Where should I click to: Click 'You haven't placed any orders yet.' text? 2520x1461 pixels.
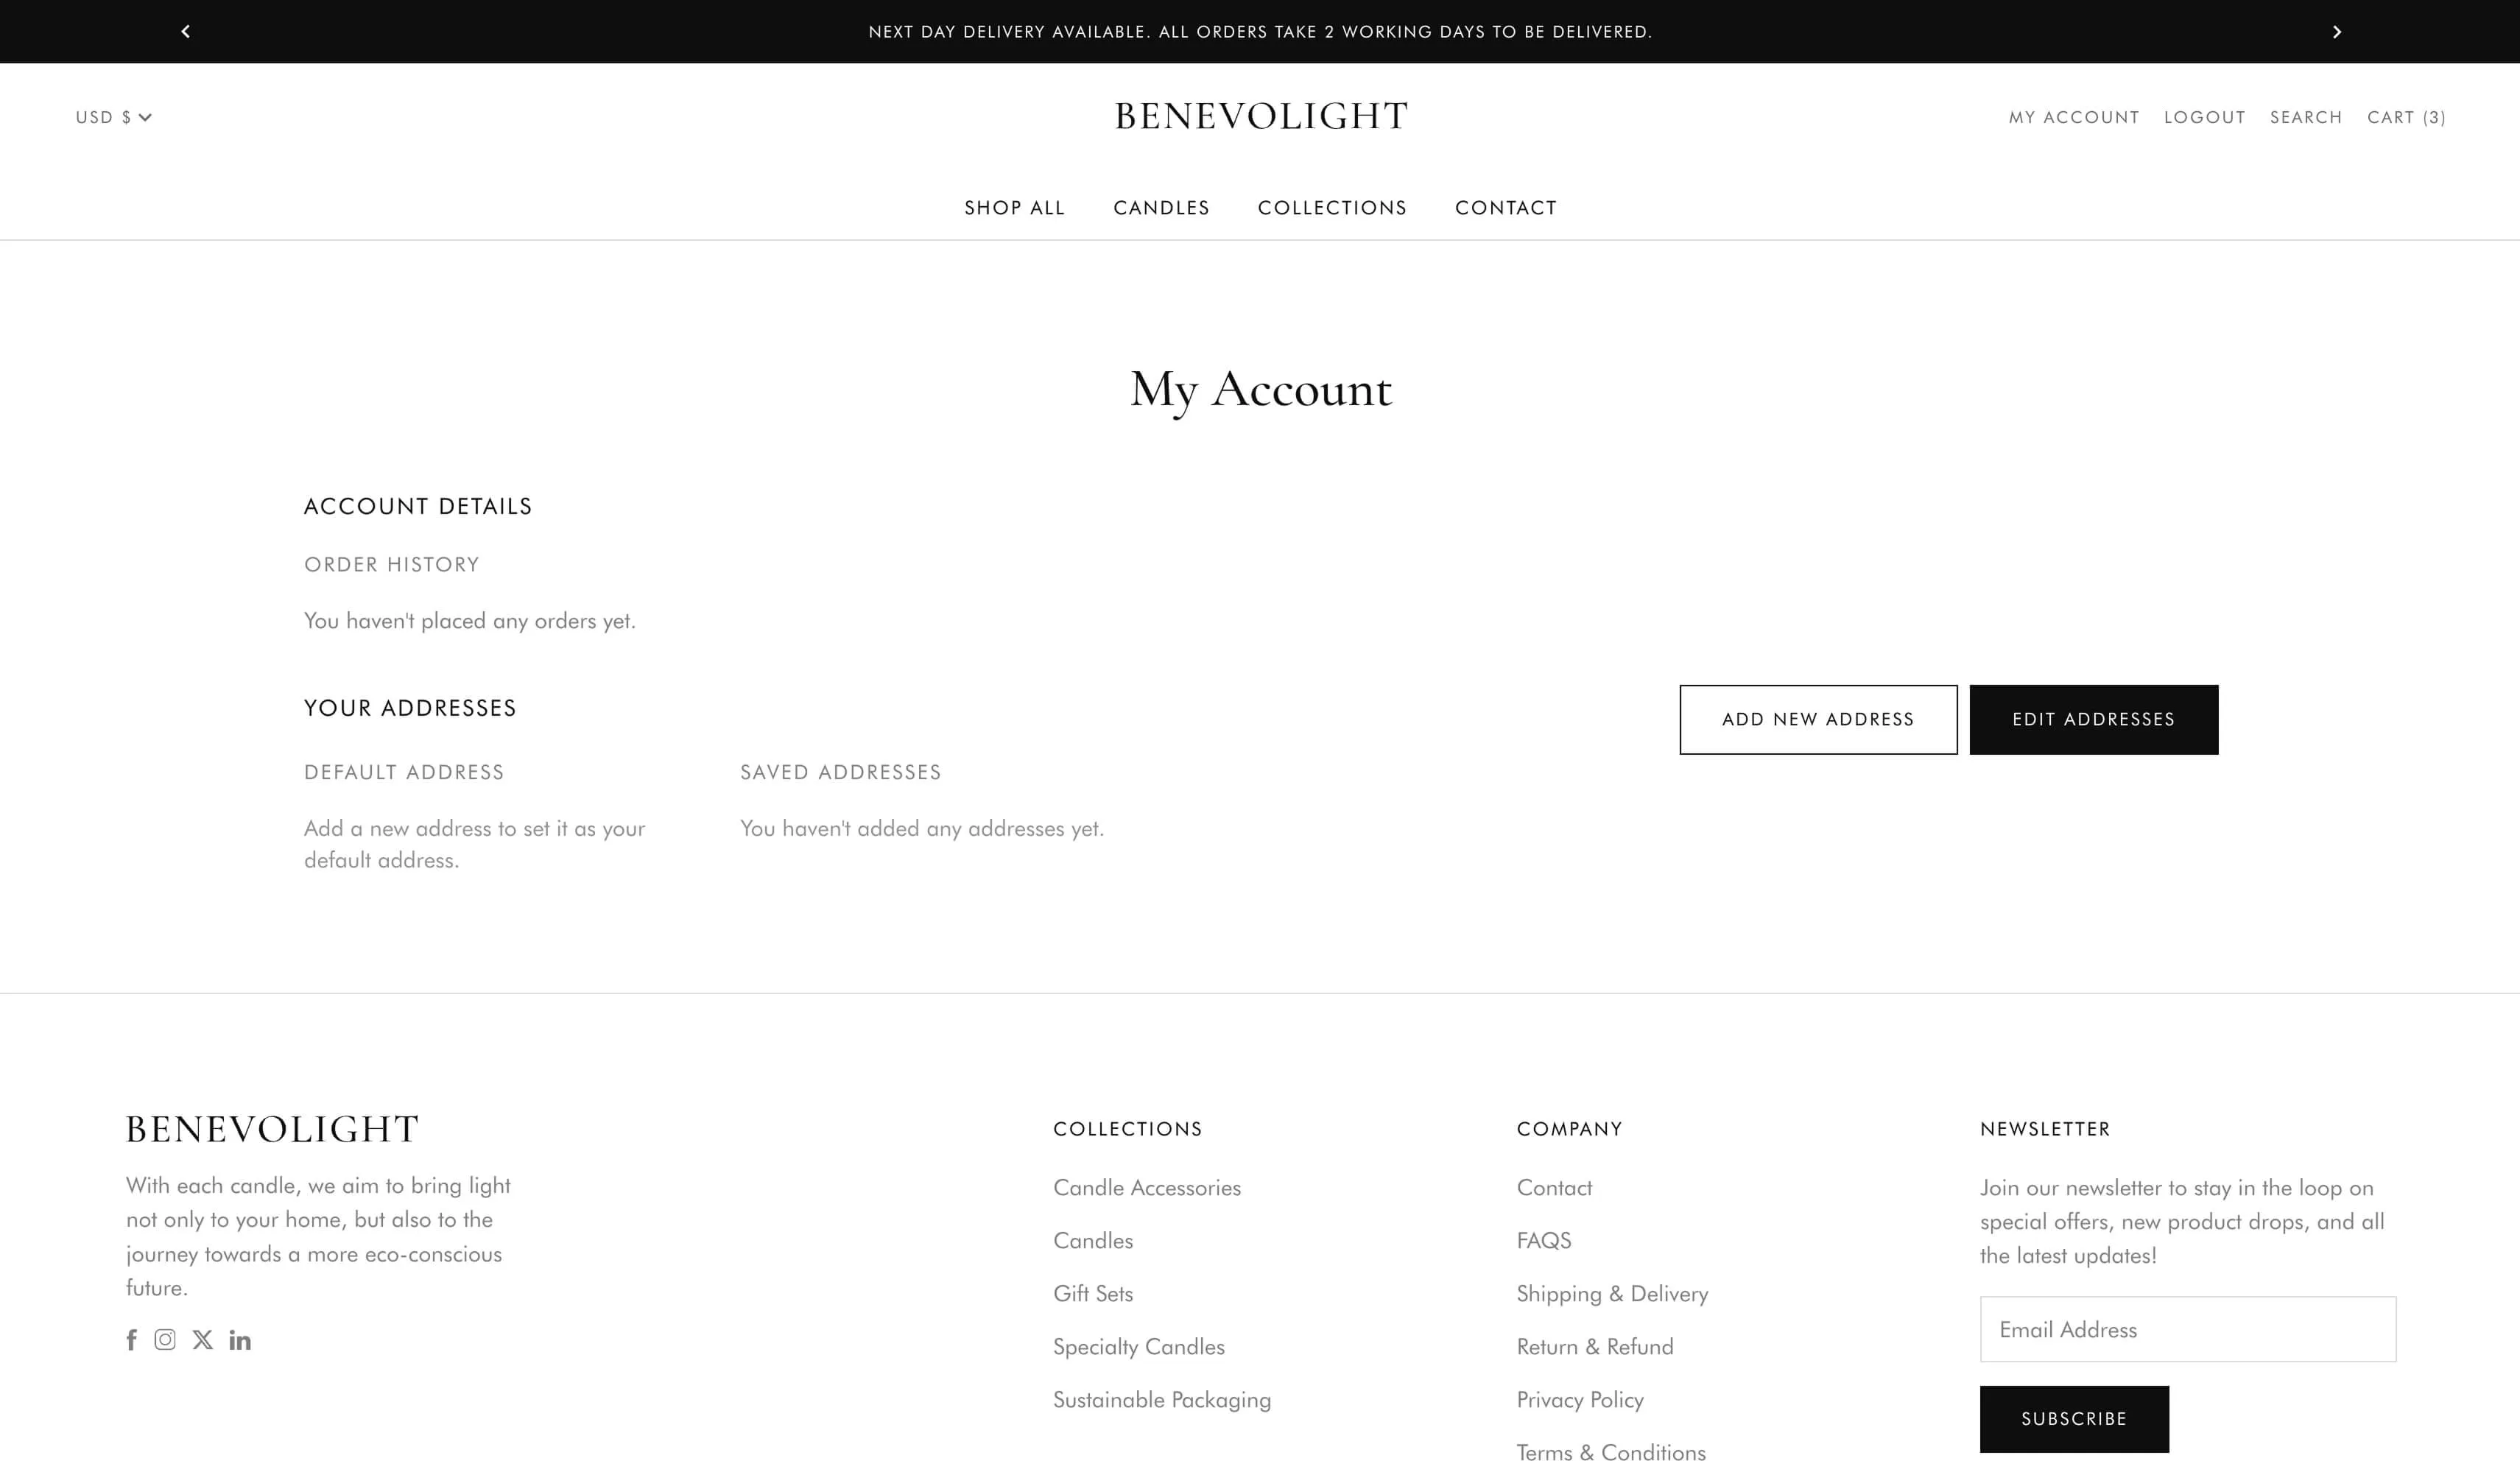470,621
